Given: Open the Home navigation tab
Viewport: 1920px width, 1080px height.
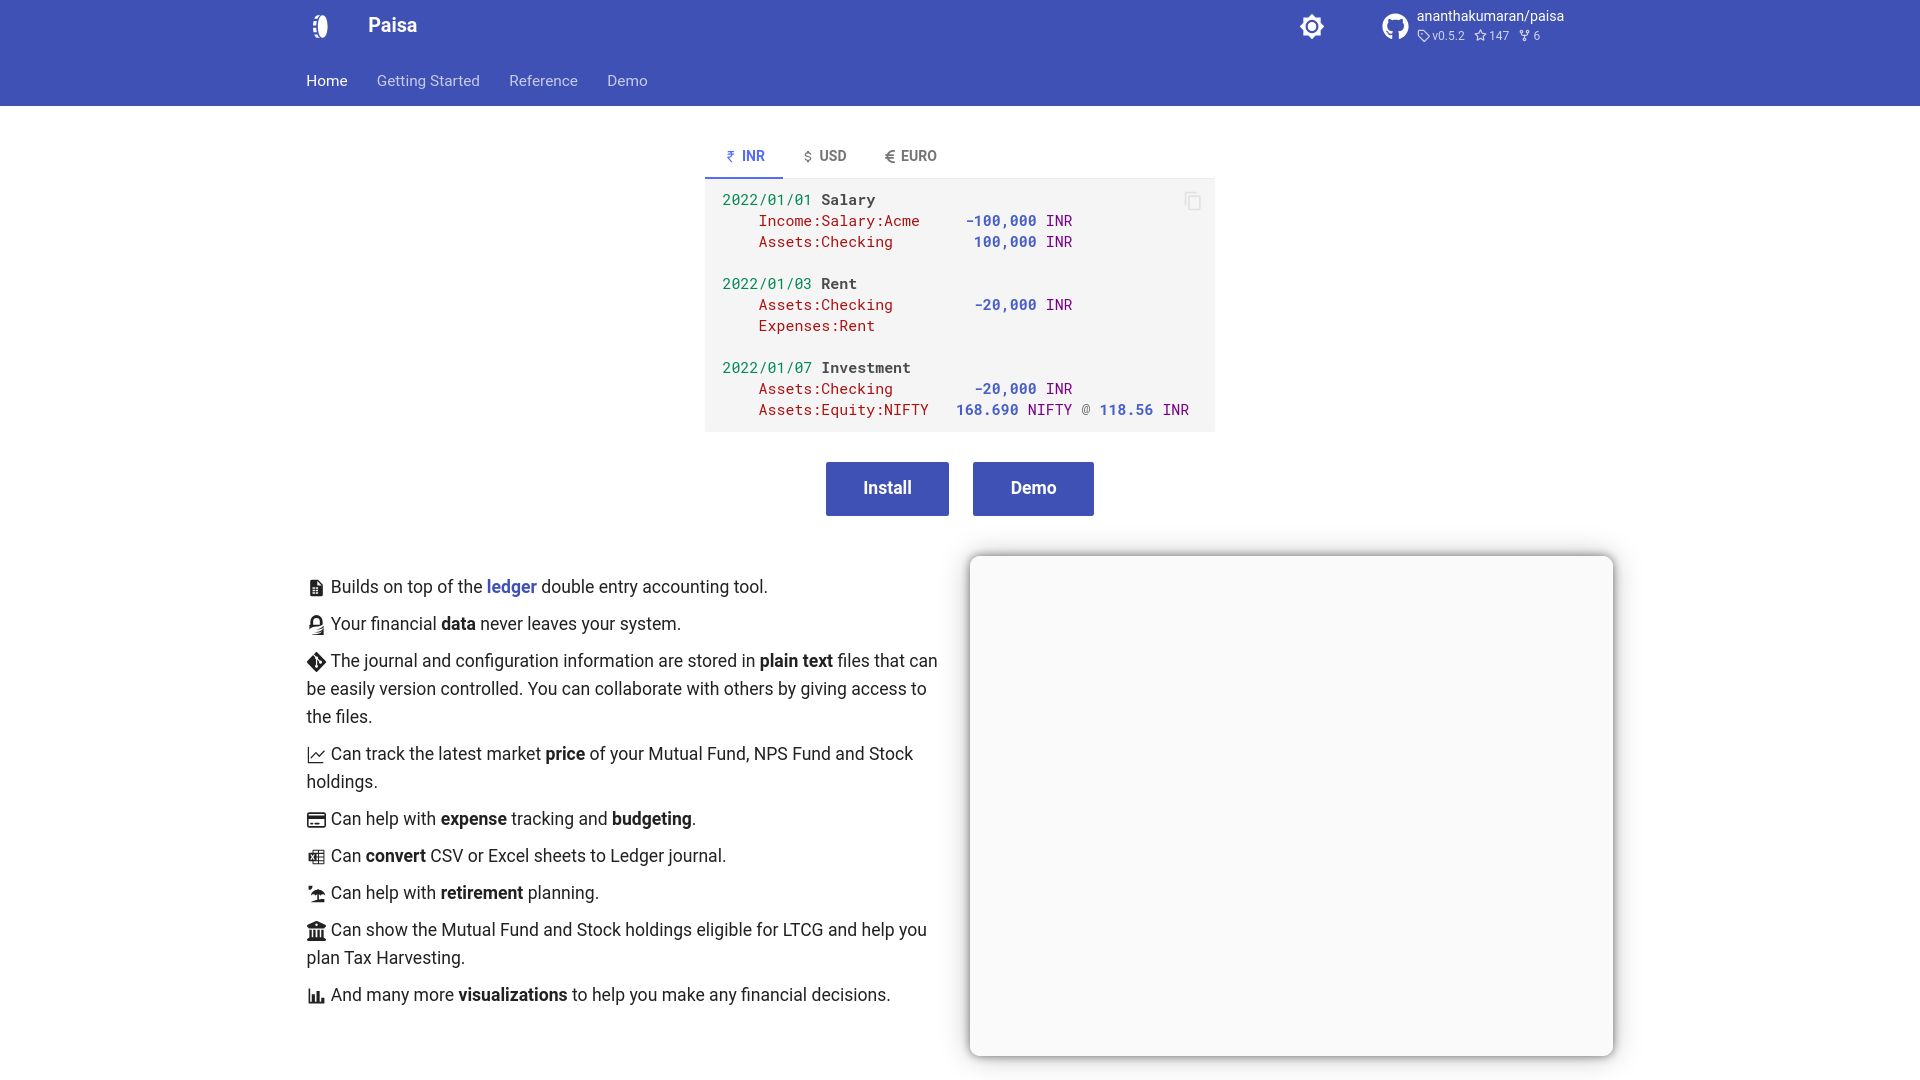Looking at the screenshot, I should (327, 81).
